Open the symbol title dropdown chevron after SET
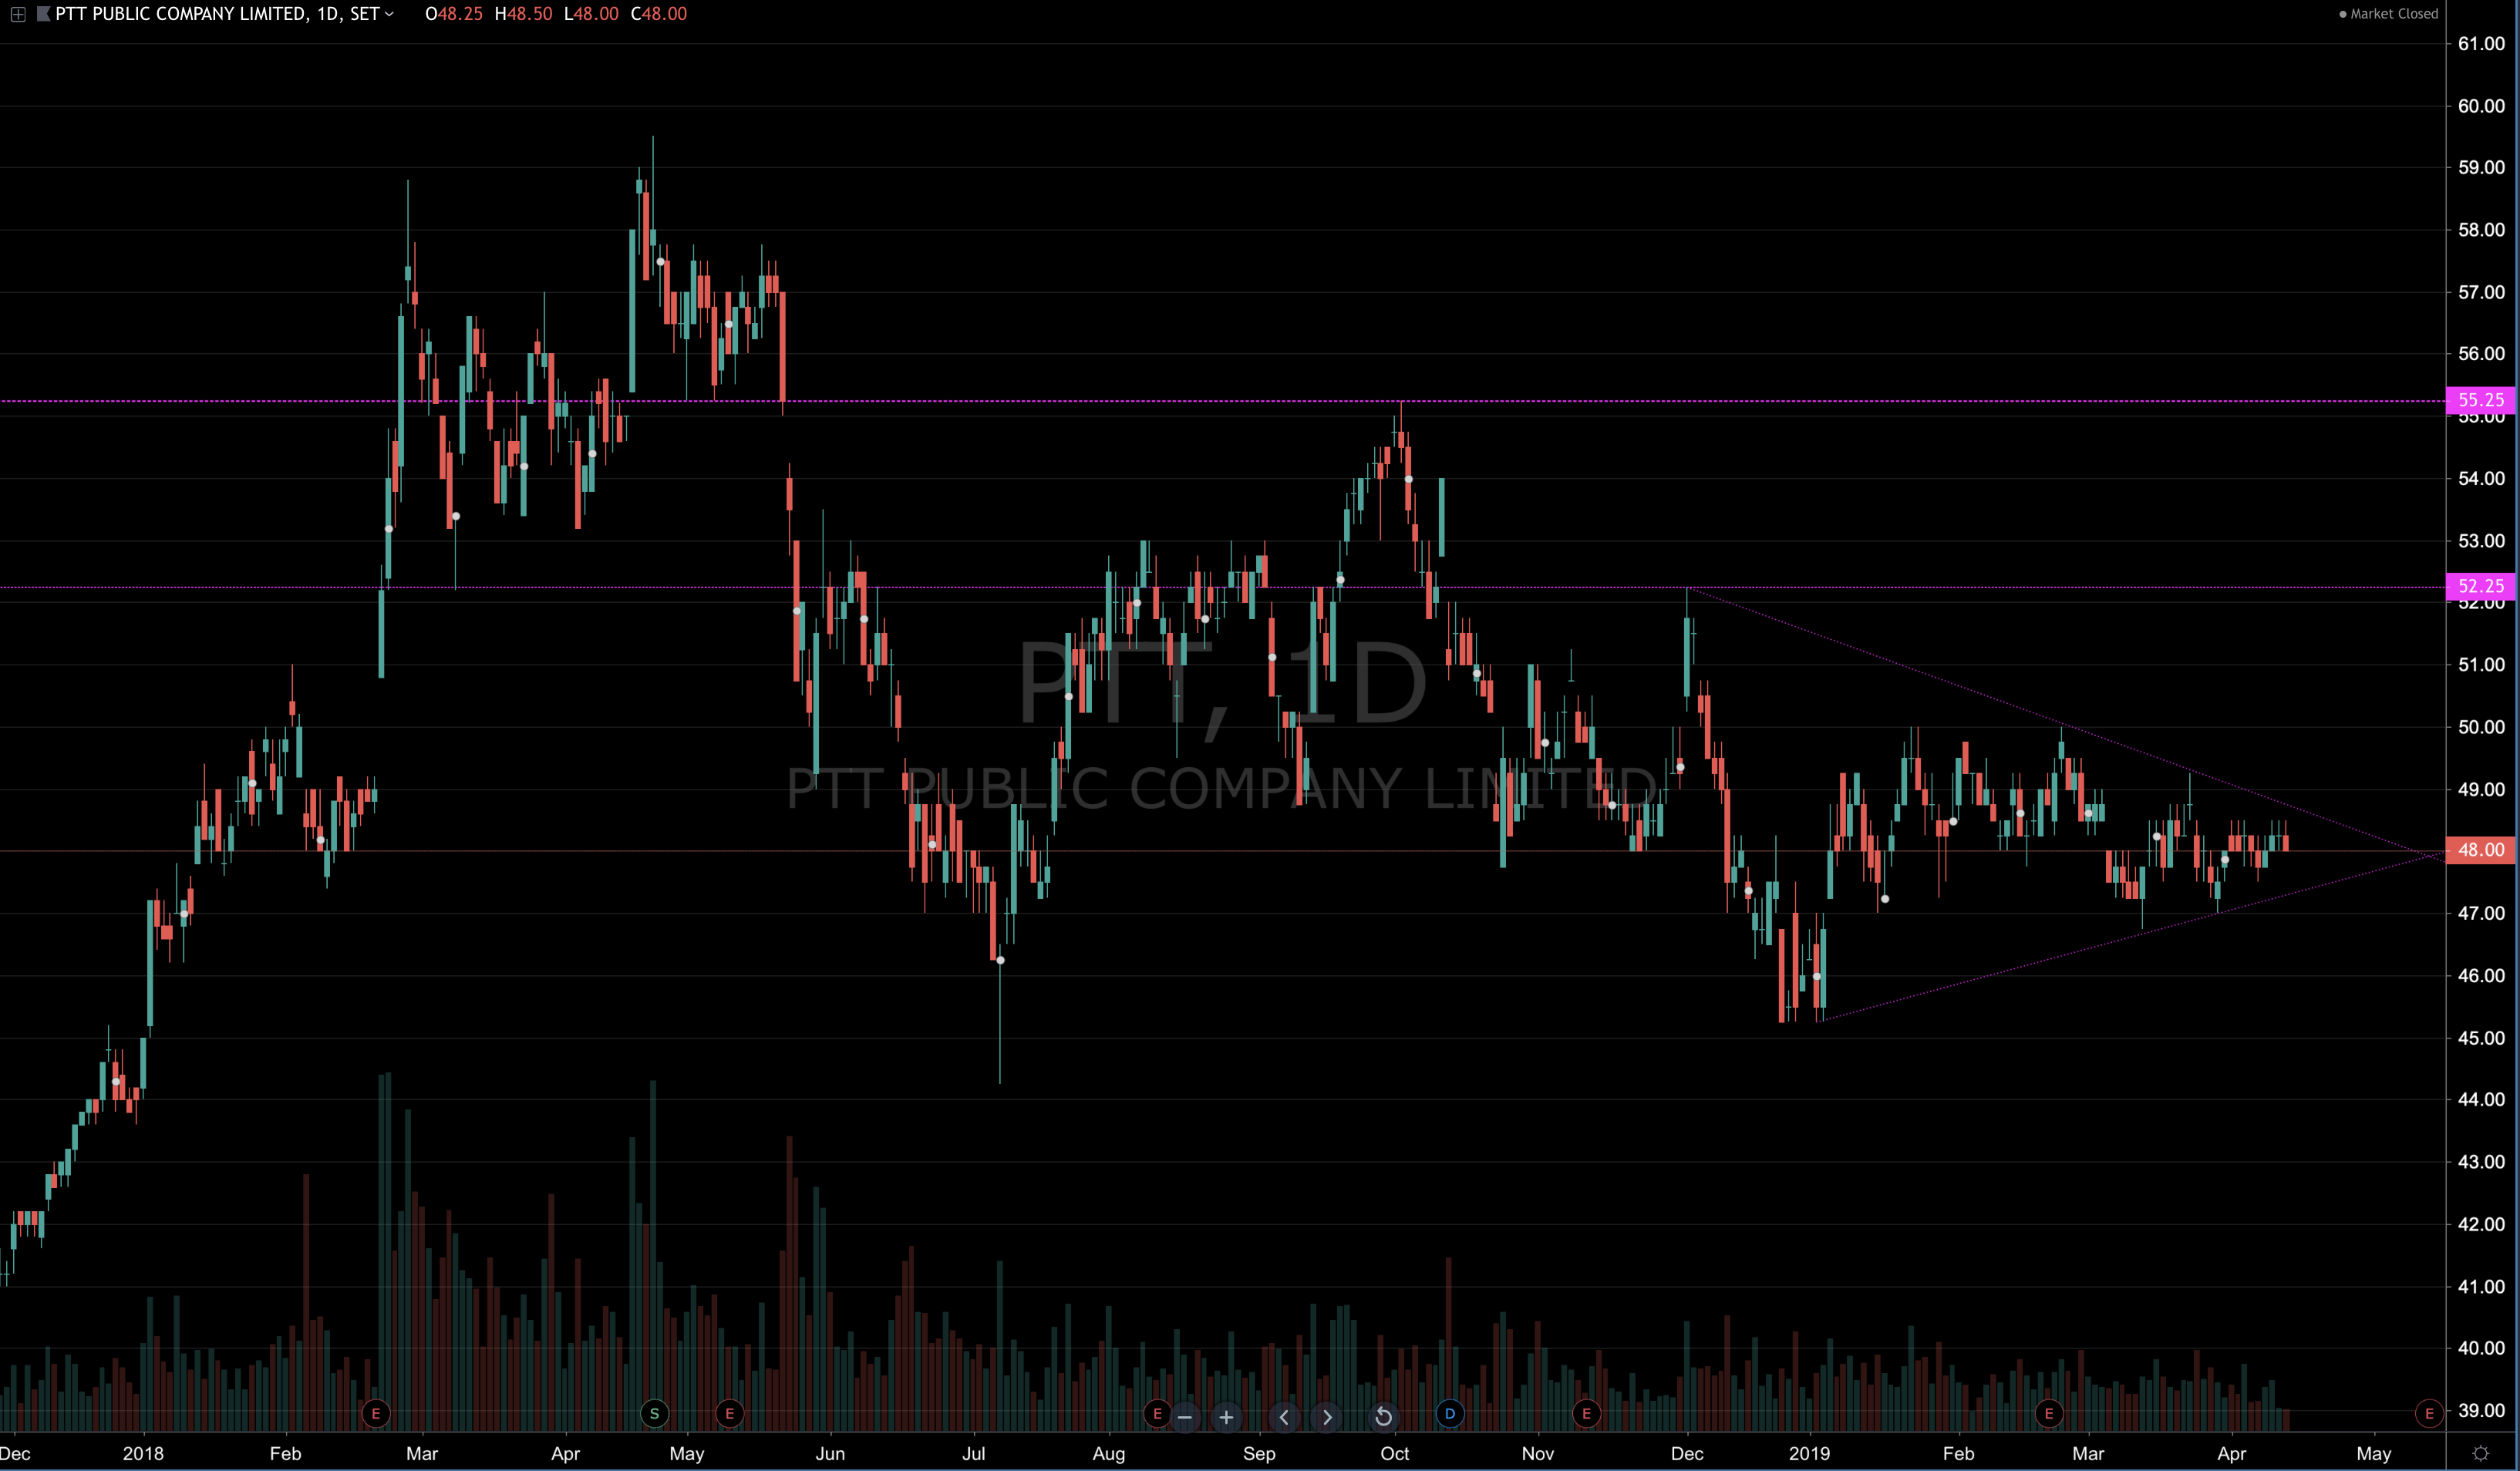Viewport: 2520px width, 1471px height. tap(390, 14)
